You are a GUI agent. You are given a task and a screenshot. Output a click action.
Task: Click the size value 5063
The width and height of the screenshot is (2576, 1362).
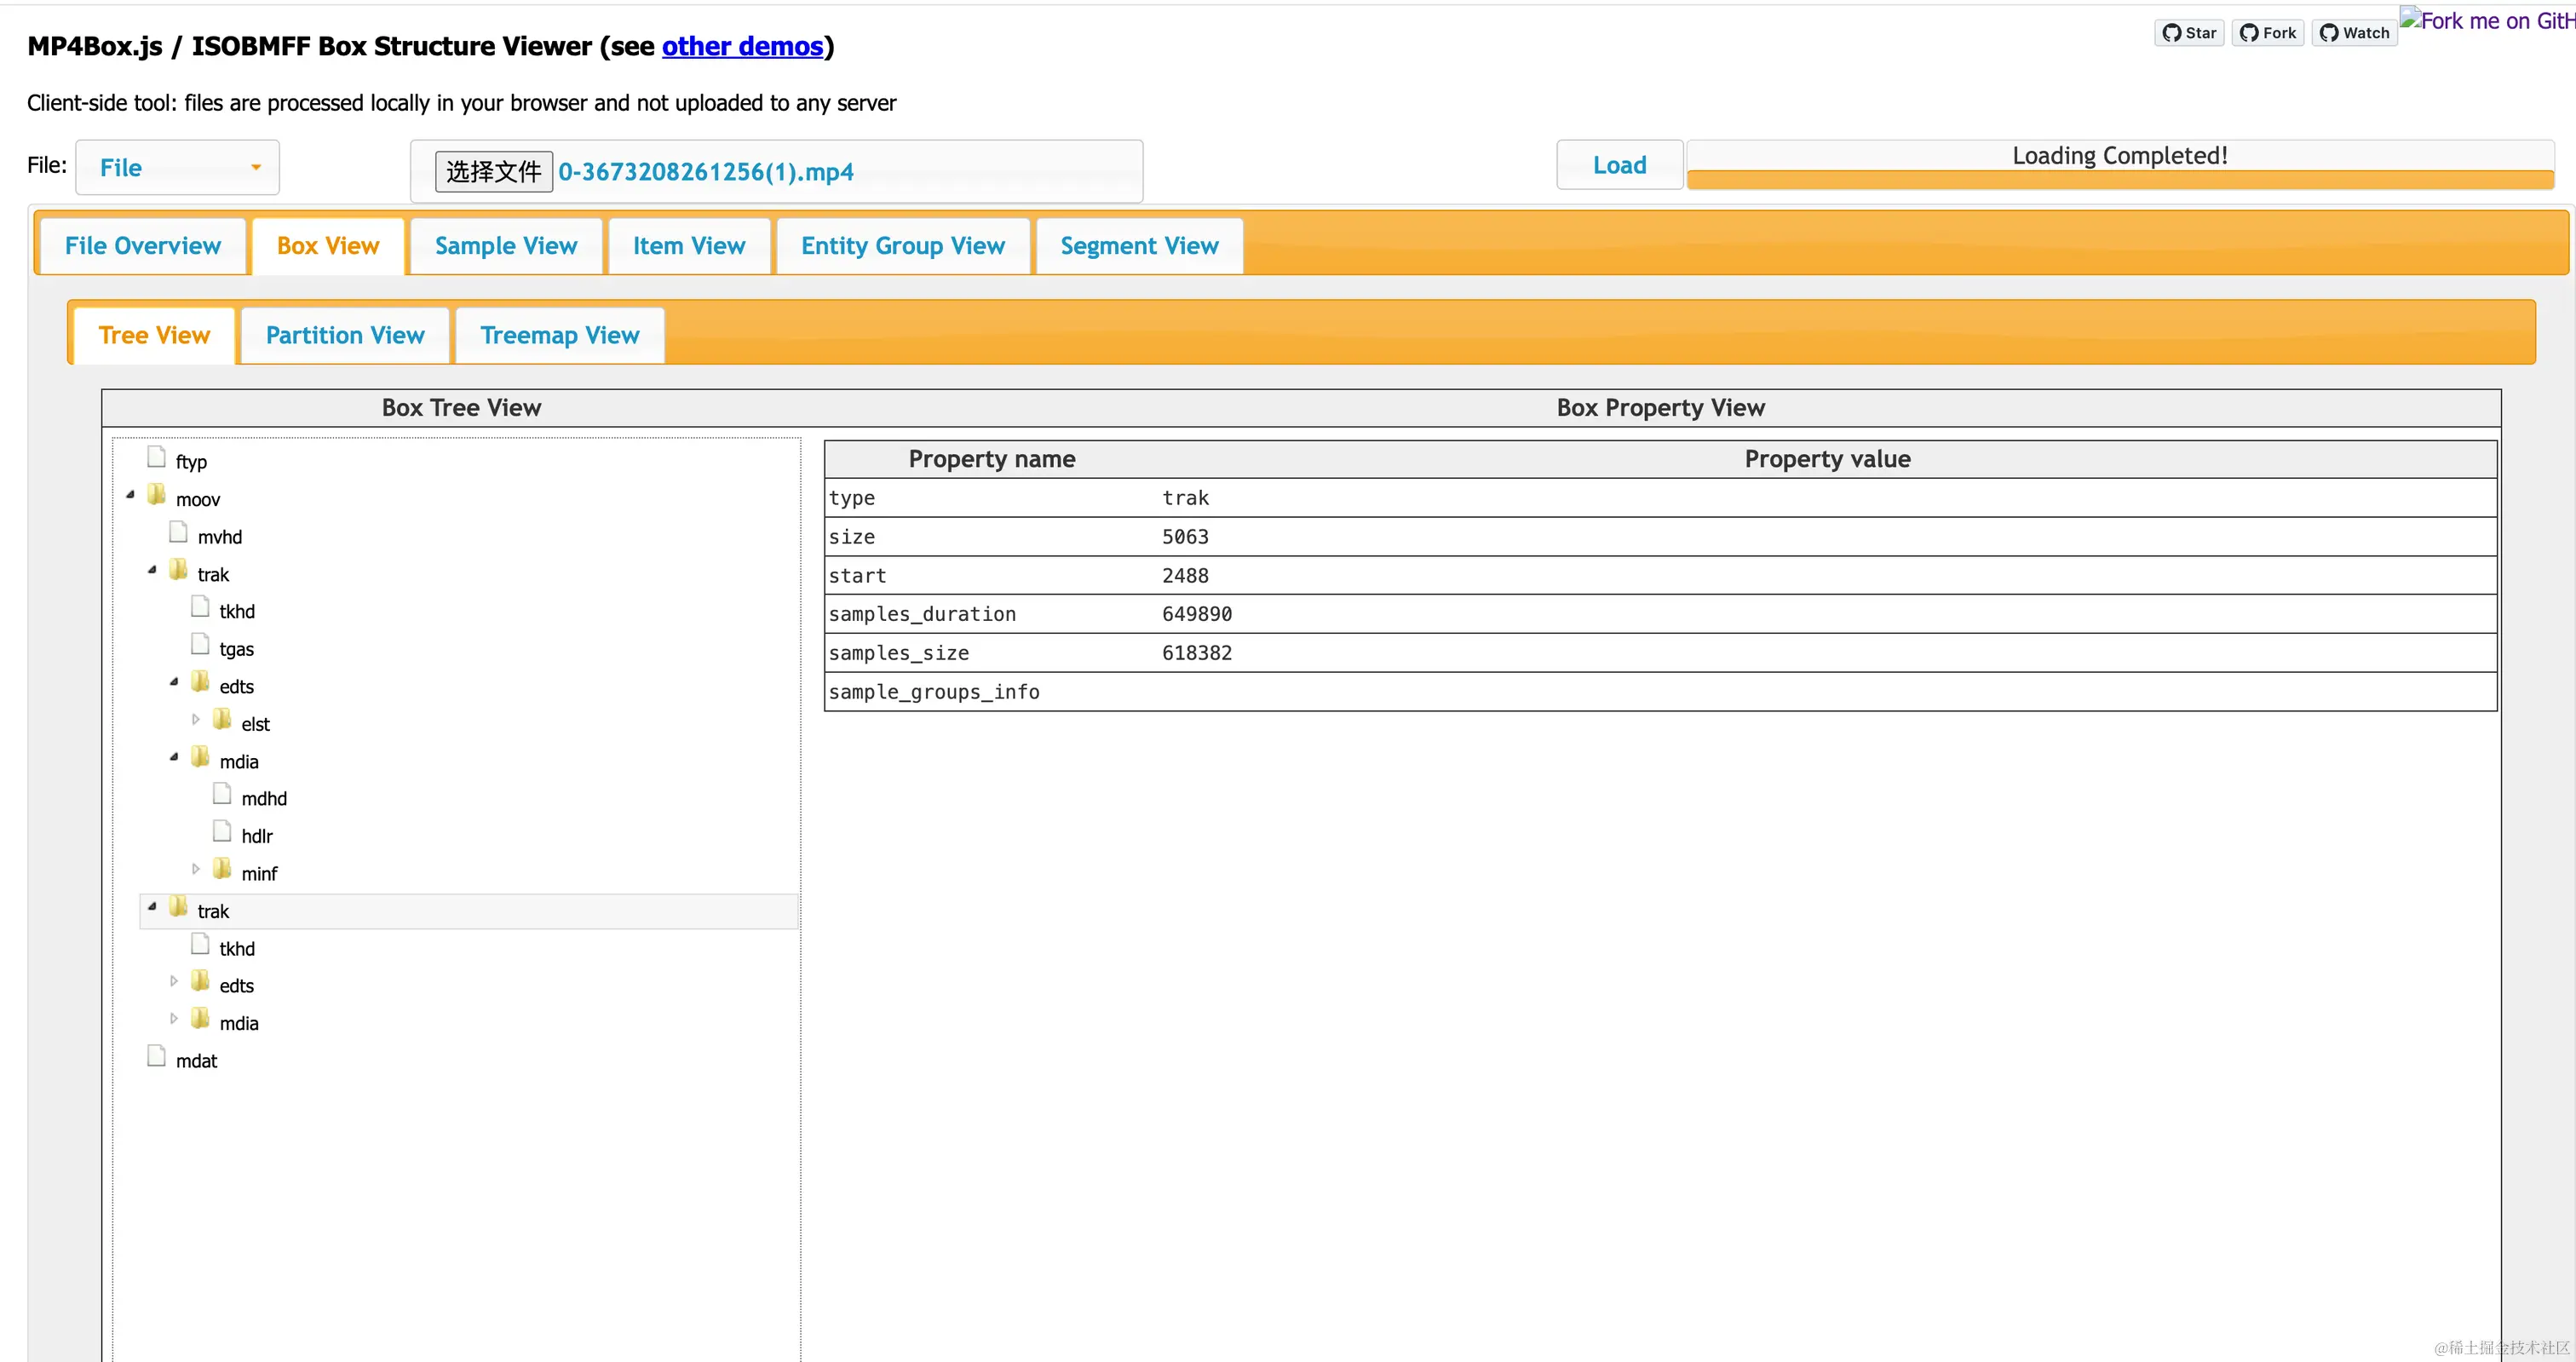pyautogui.click(x=1185, y=537)
